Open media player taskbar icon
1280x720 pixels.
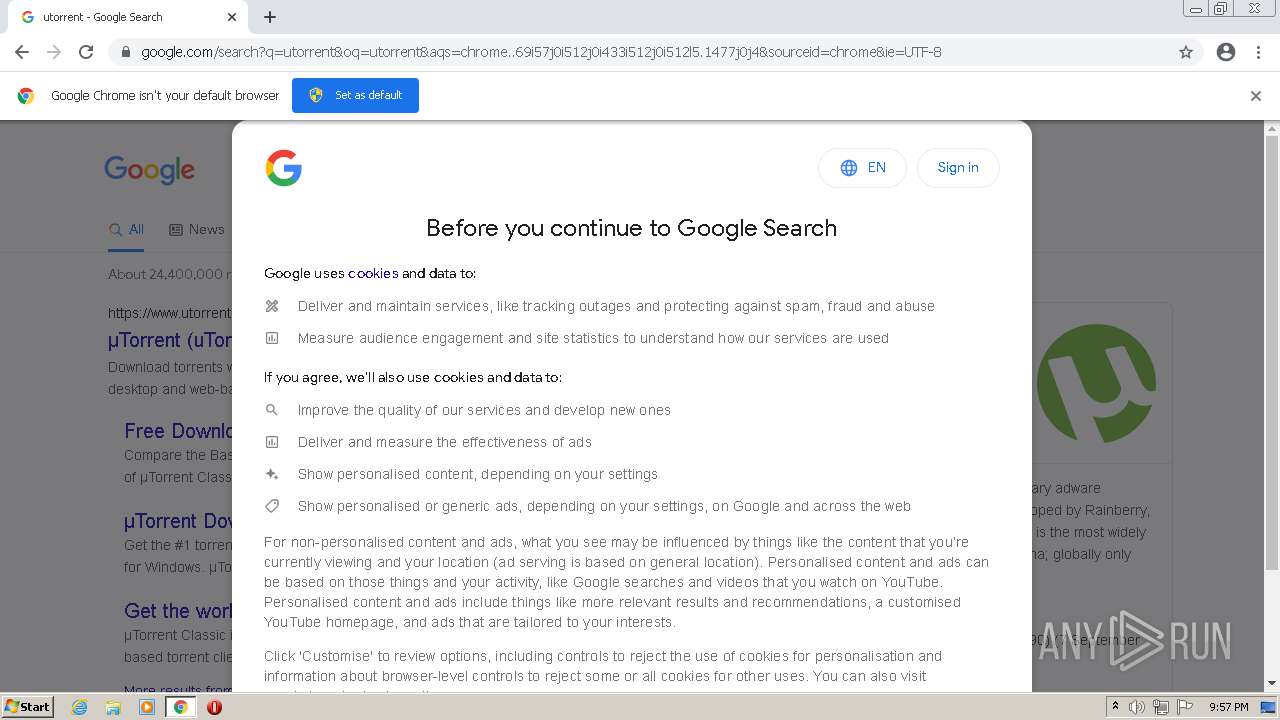(147, 707)
